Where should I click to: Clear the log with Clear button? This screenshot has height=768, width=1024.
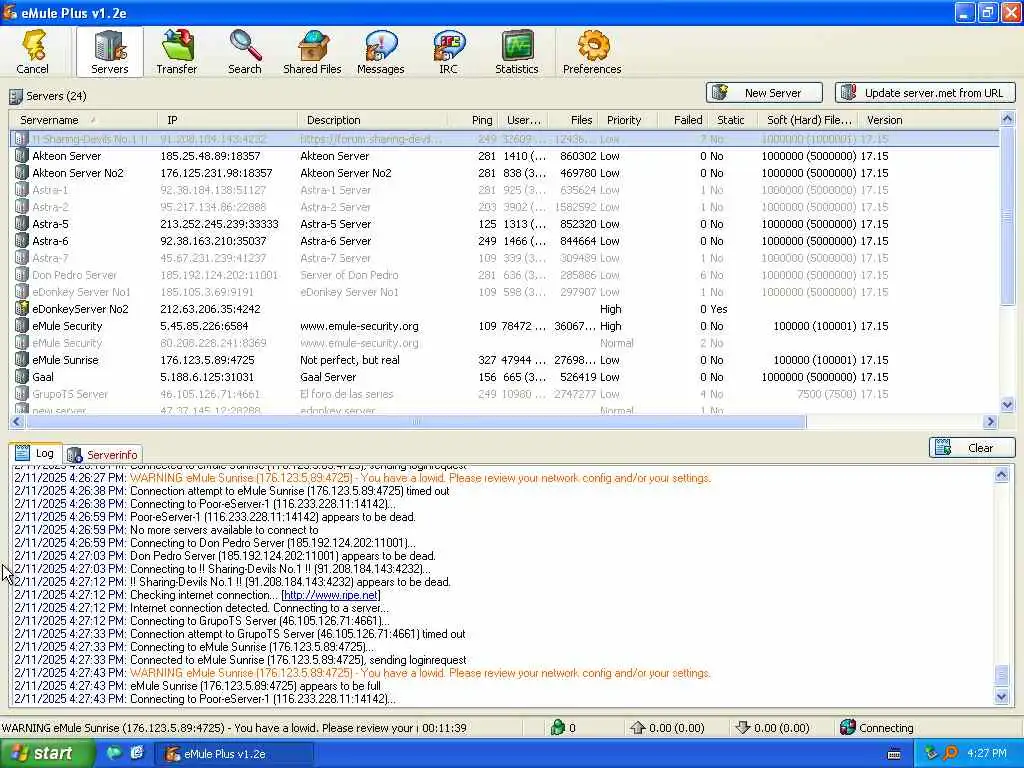972,448
